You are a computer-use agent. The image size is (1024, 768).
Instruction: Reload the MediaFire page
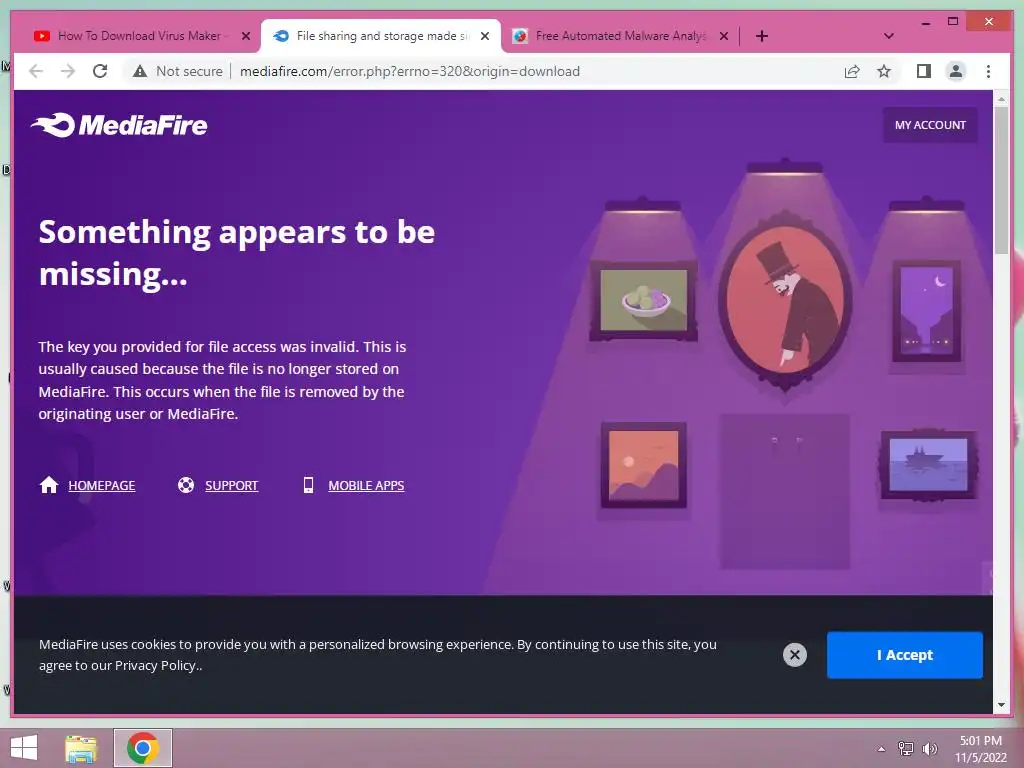coord(100,71)
